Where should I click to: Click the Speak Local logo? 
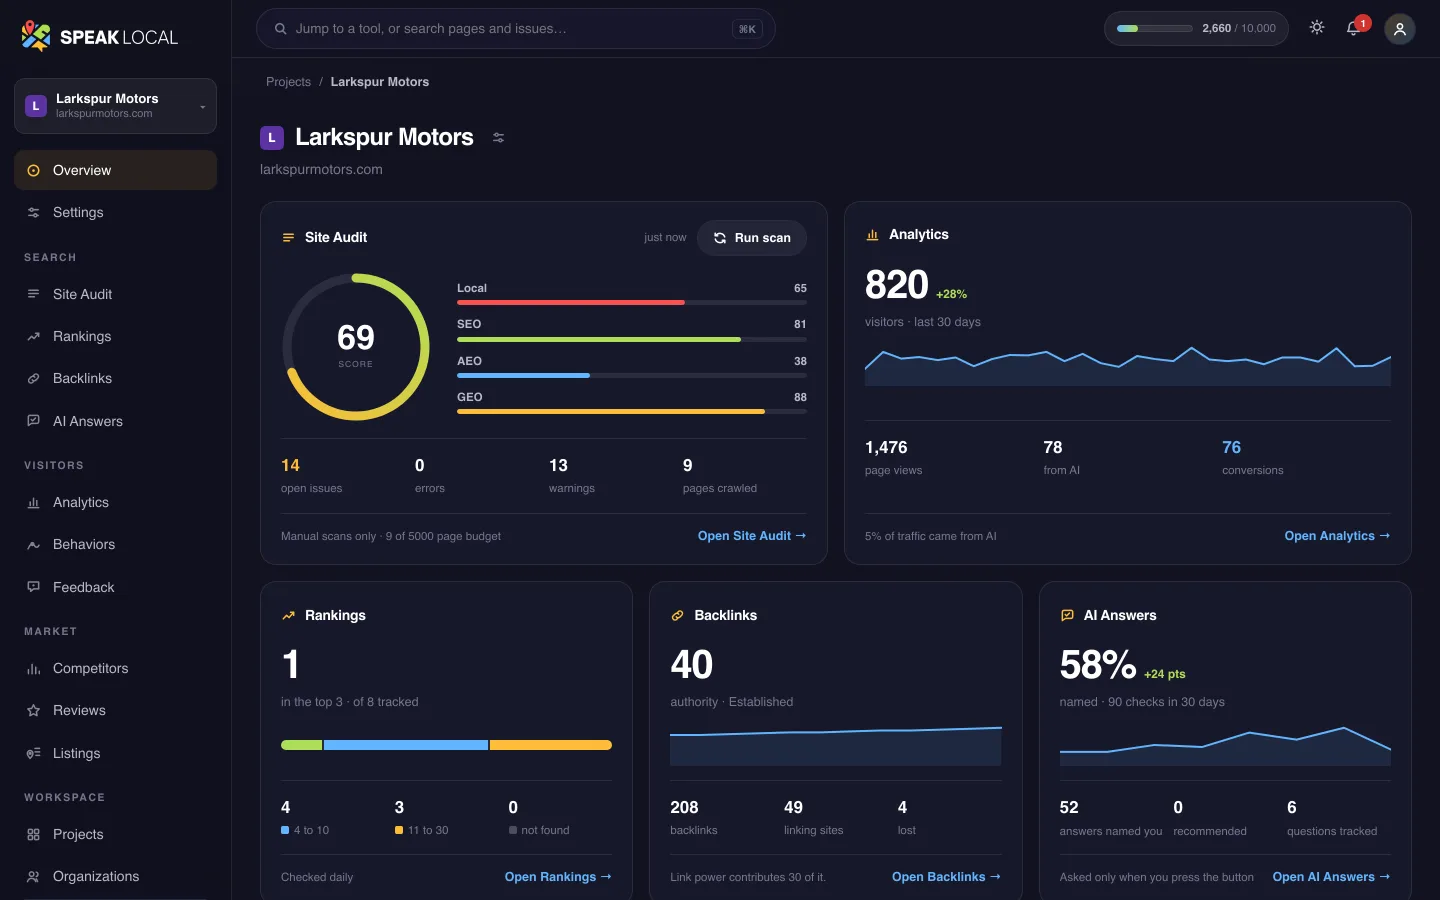(x=99, y=37)
